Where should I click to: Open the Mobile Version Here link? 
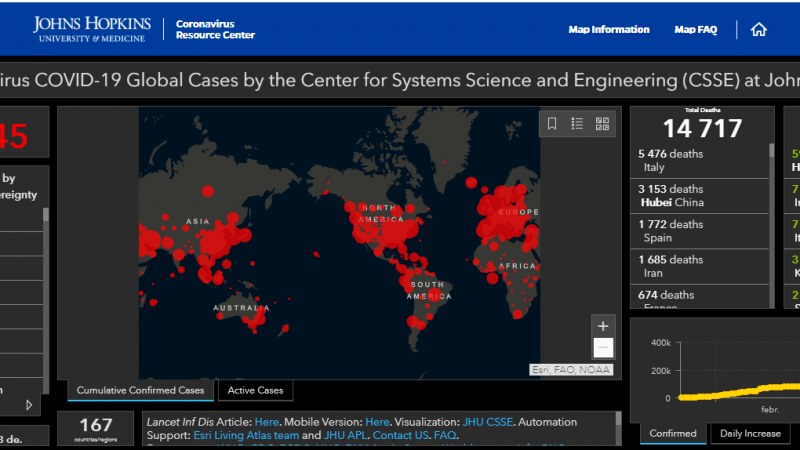[x=377, y=422]
